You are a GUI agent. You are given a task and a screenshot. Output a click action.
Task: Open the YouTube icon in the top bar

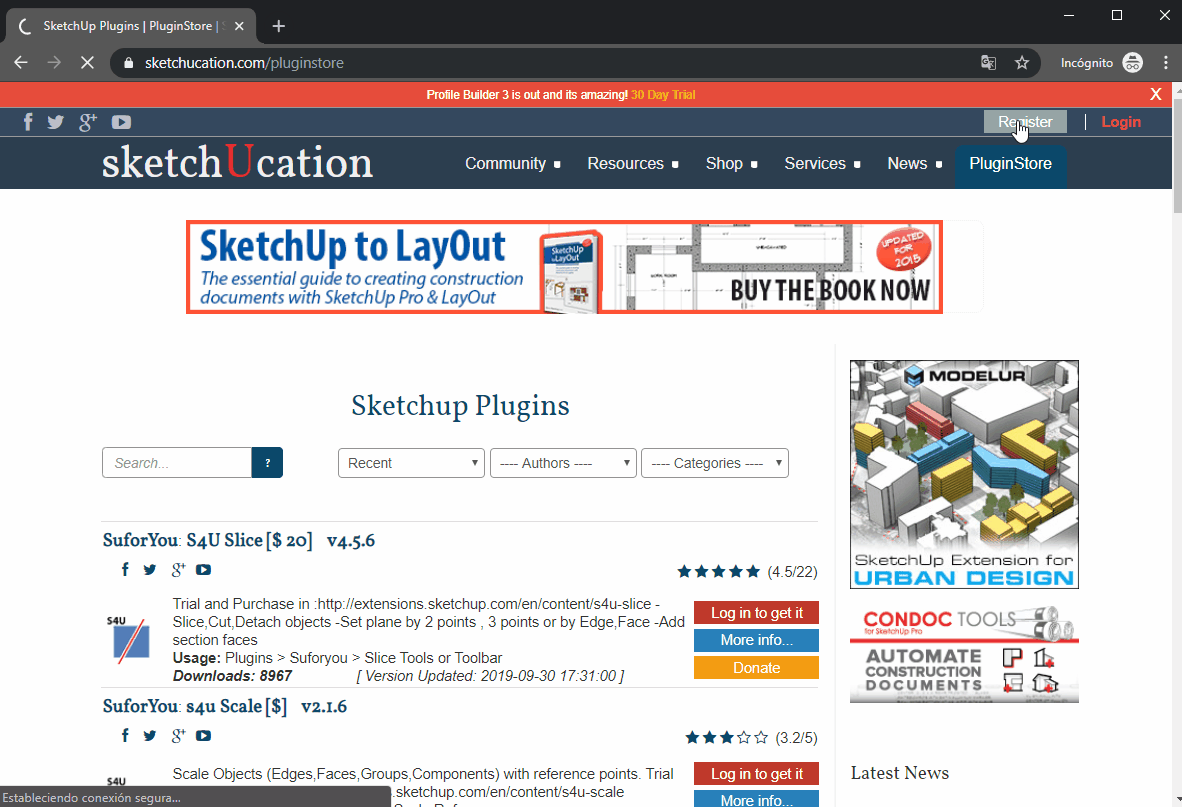click(121, 122)
